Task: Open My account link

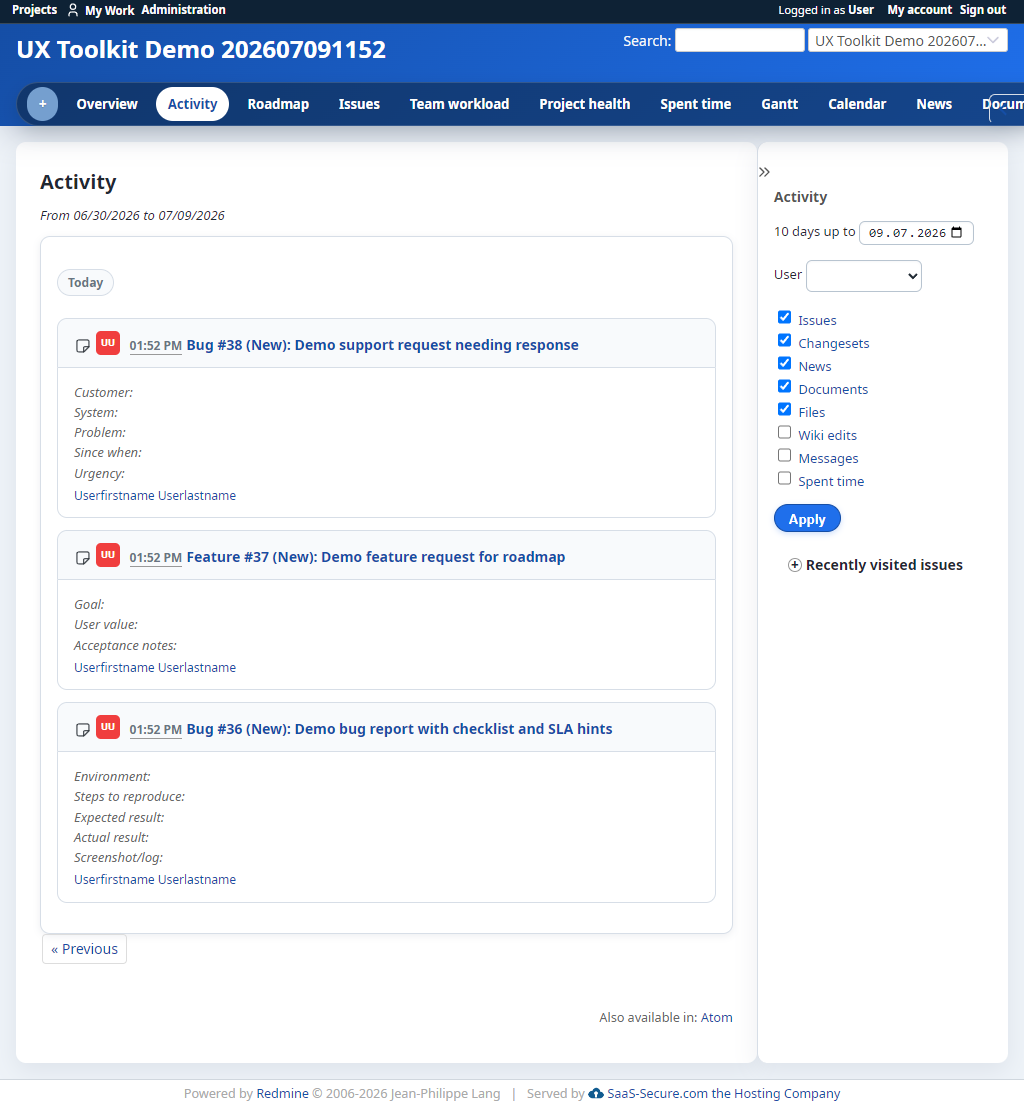Action: click(x=919, y=10)
